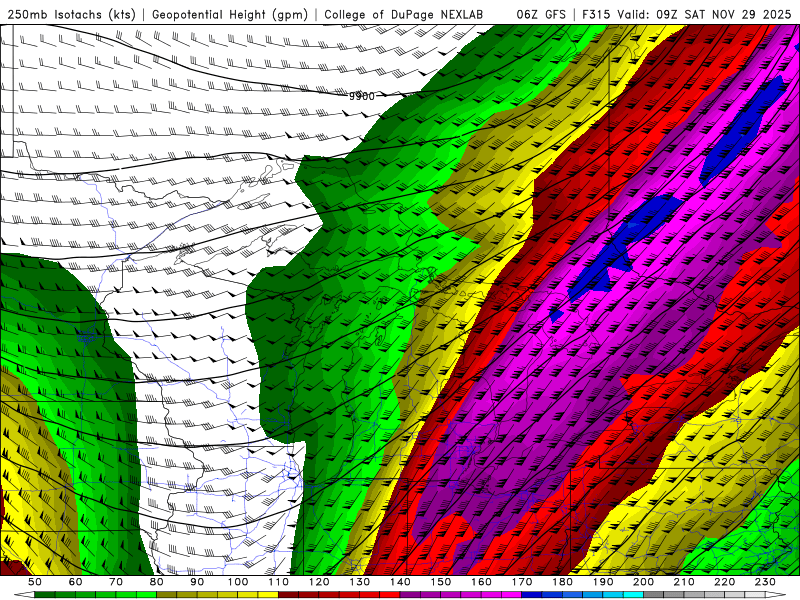
Task: Select the 70 value on the legend
Action: coord(116,582)
